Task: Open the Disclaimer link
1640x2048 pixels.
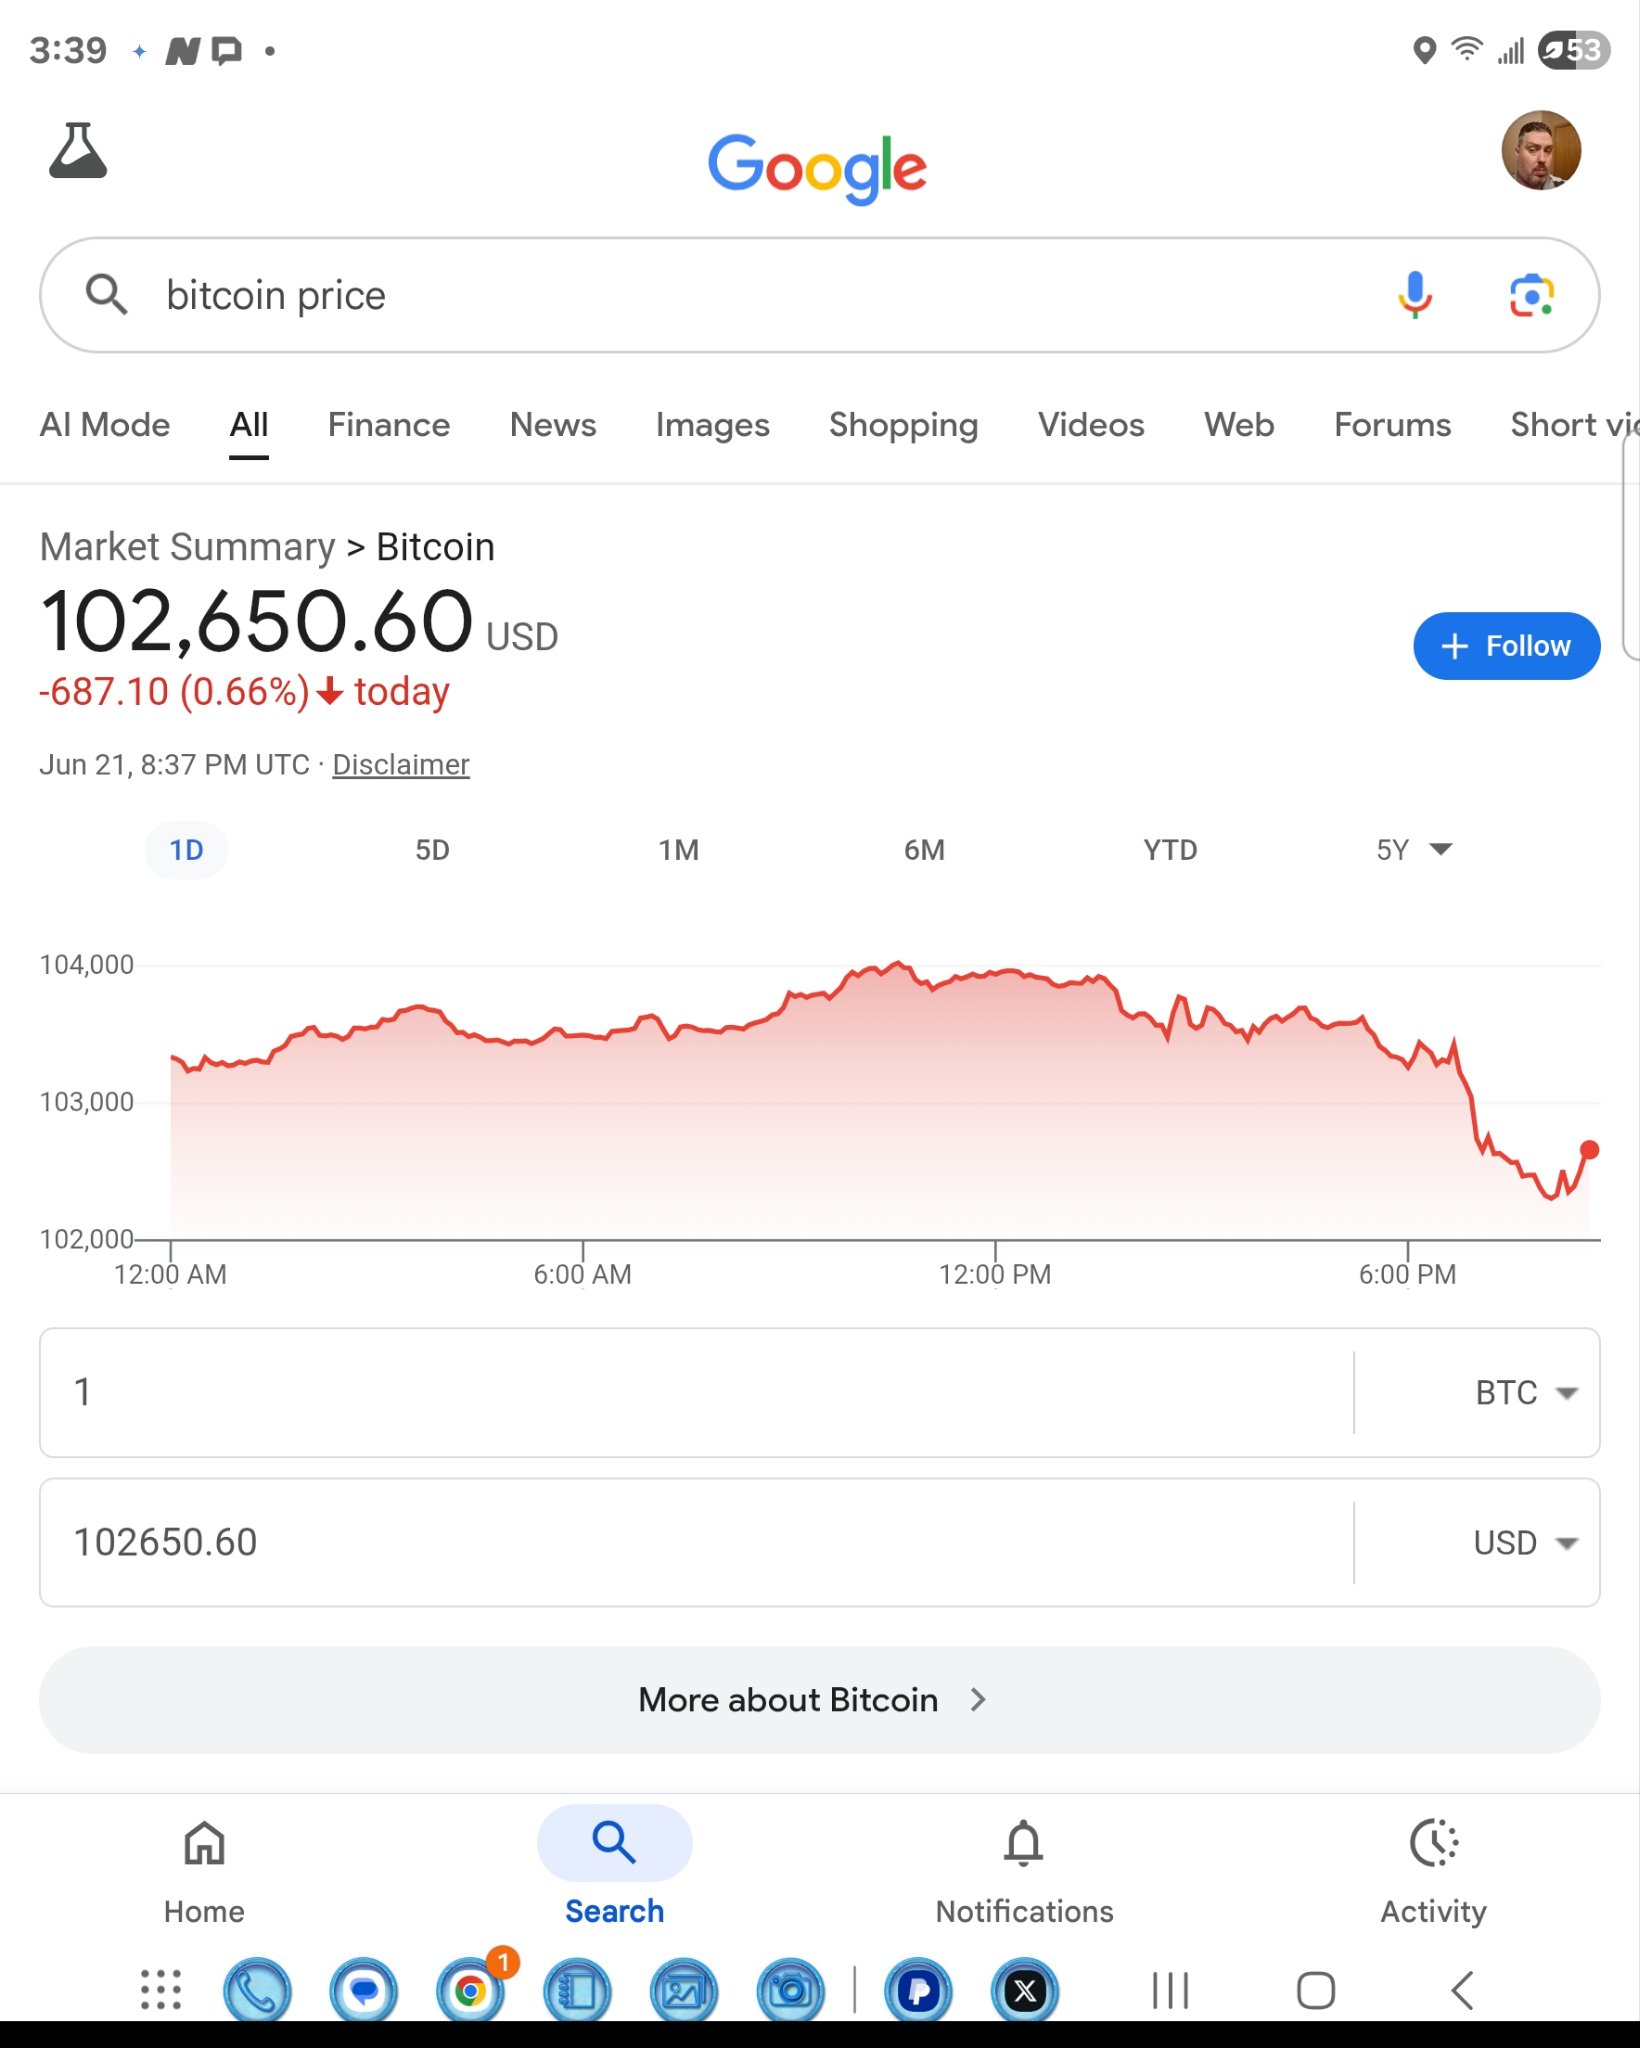Action: [401, 765]
